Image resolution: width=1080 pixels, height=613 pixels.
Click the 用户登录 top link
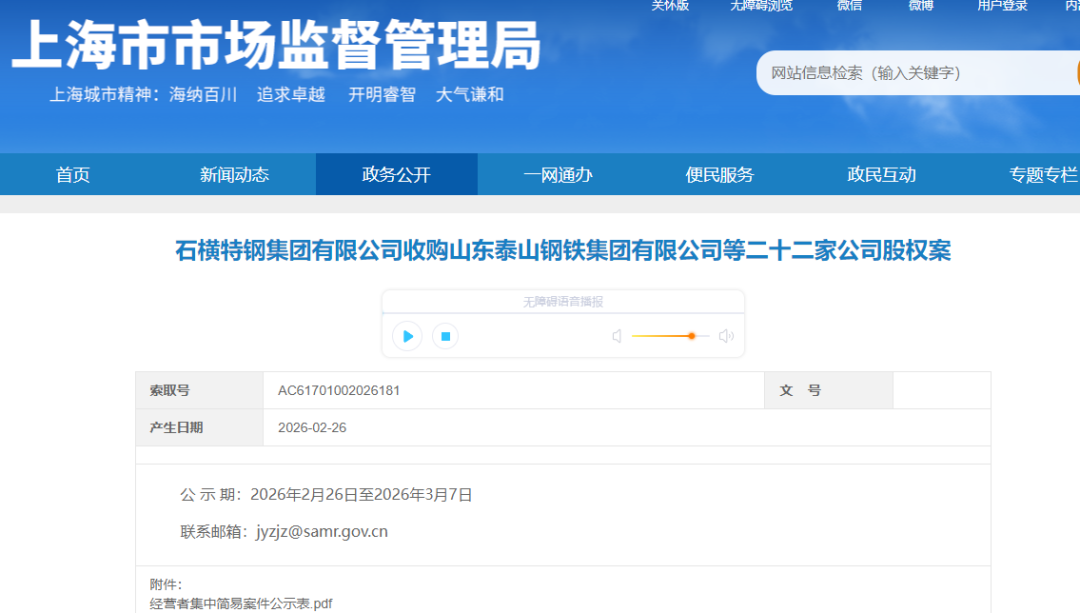click(1002, 6)
